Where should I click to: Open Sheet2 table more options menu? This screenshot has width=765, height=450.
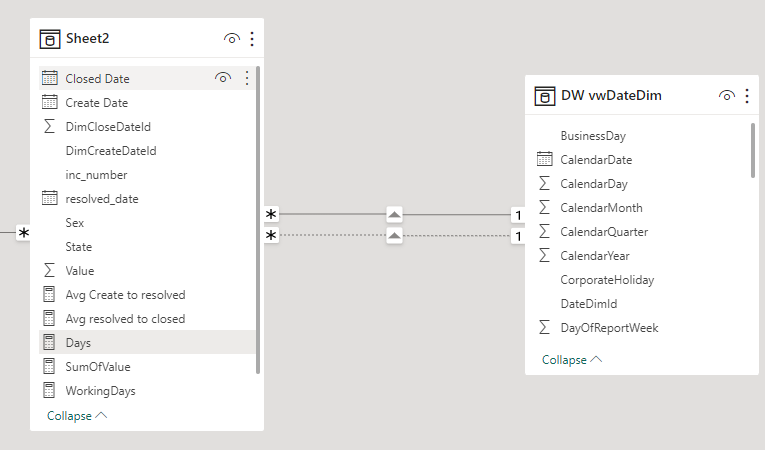(x=252, y=39)
